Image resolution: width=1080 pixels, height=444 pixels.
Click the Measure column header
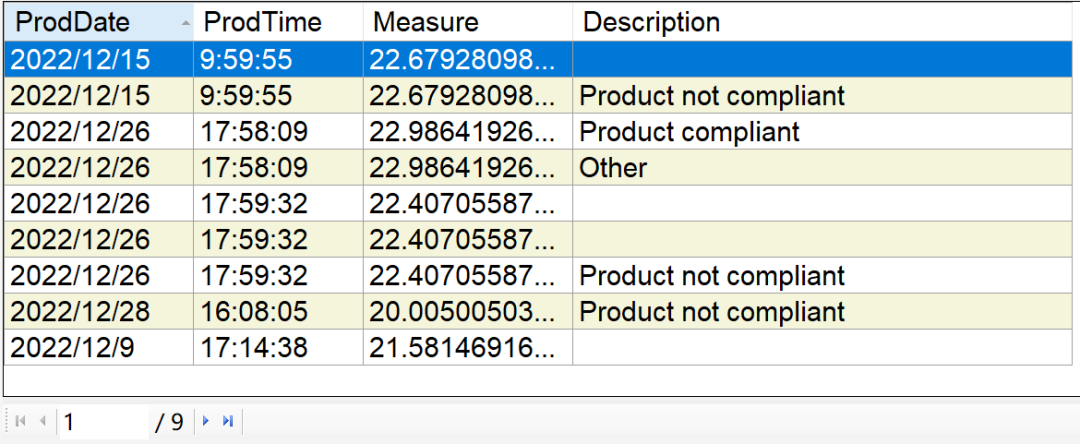(x=424, y=22)
